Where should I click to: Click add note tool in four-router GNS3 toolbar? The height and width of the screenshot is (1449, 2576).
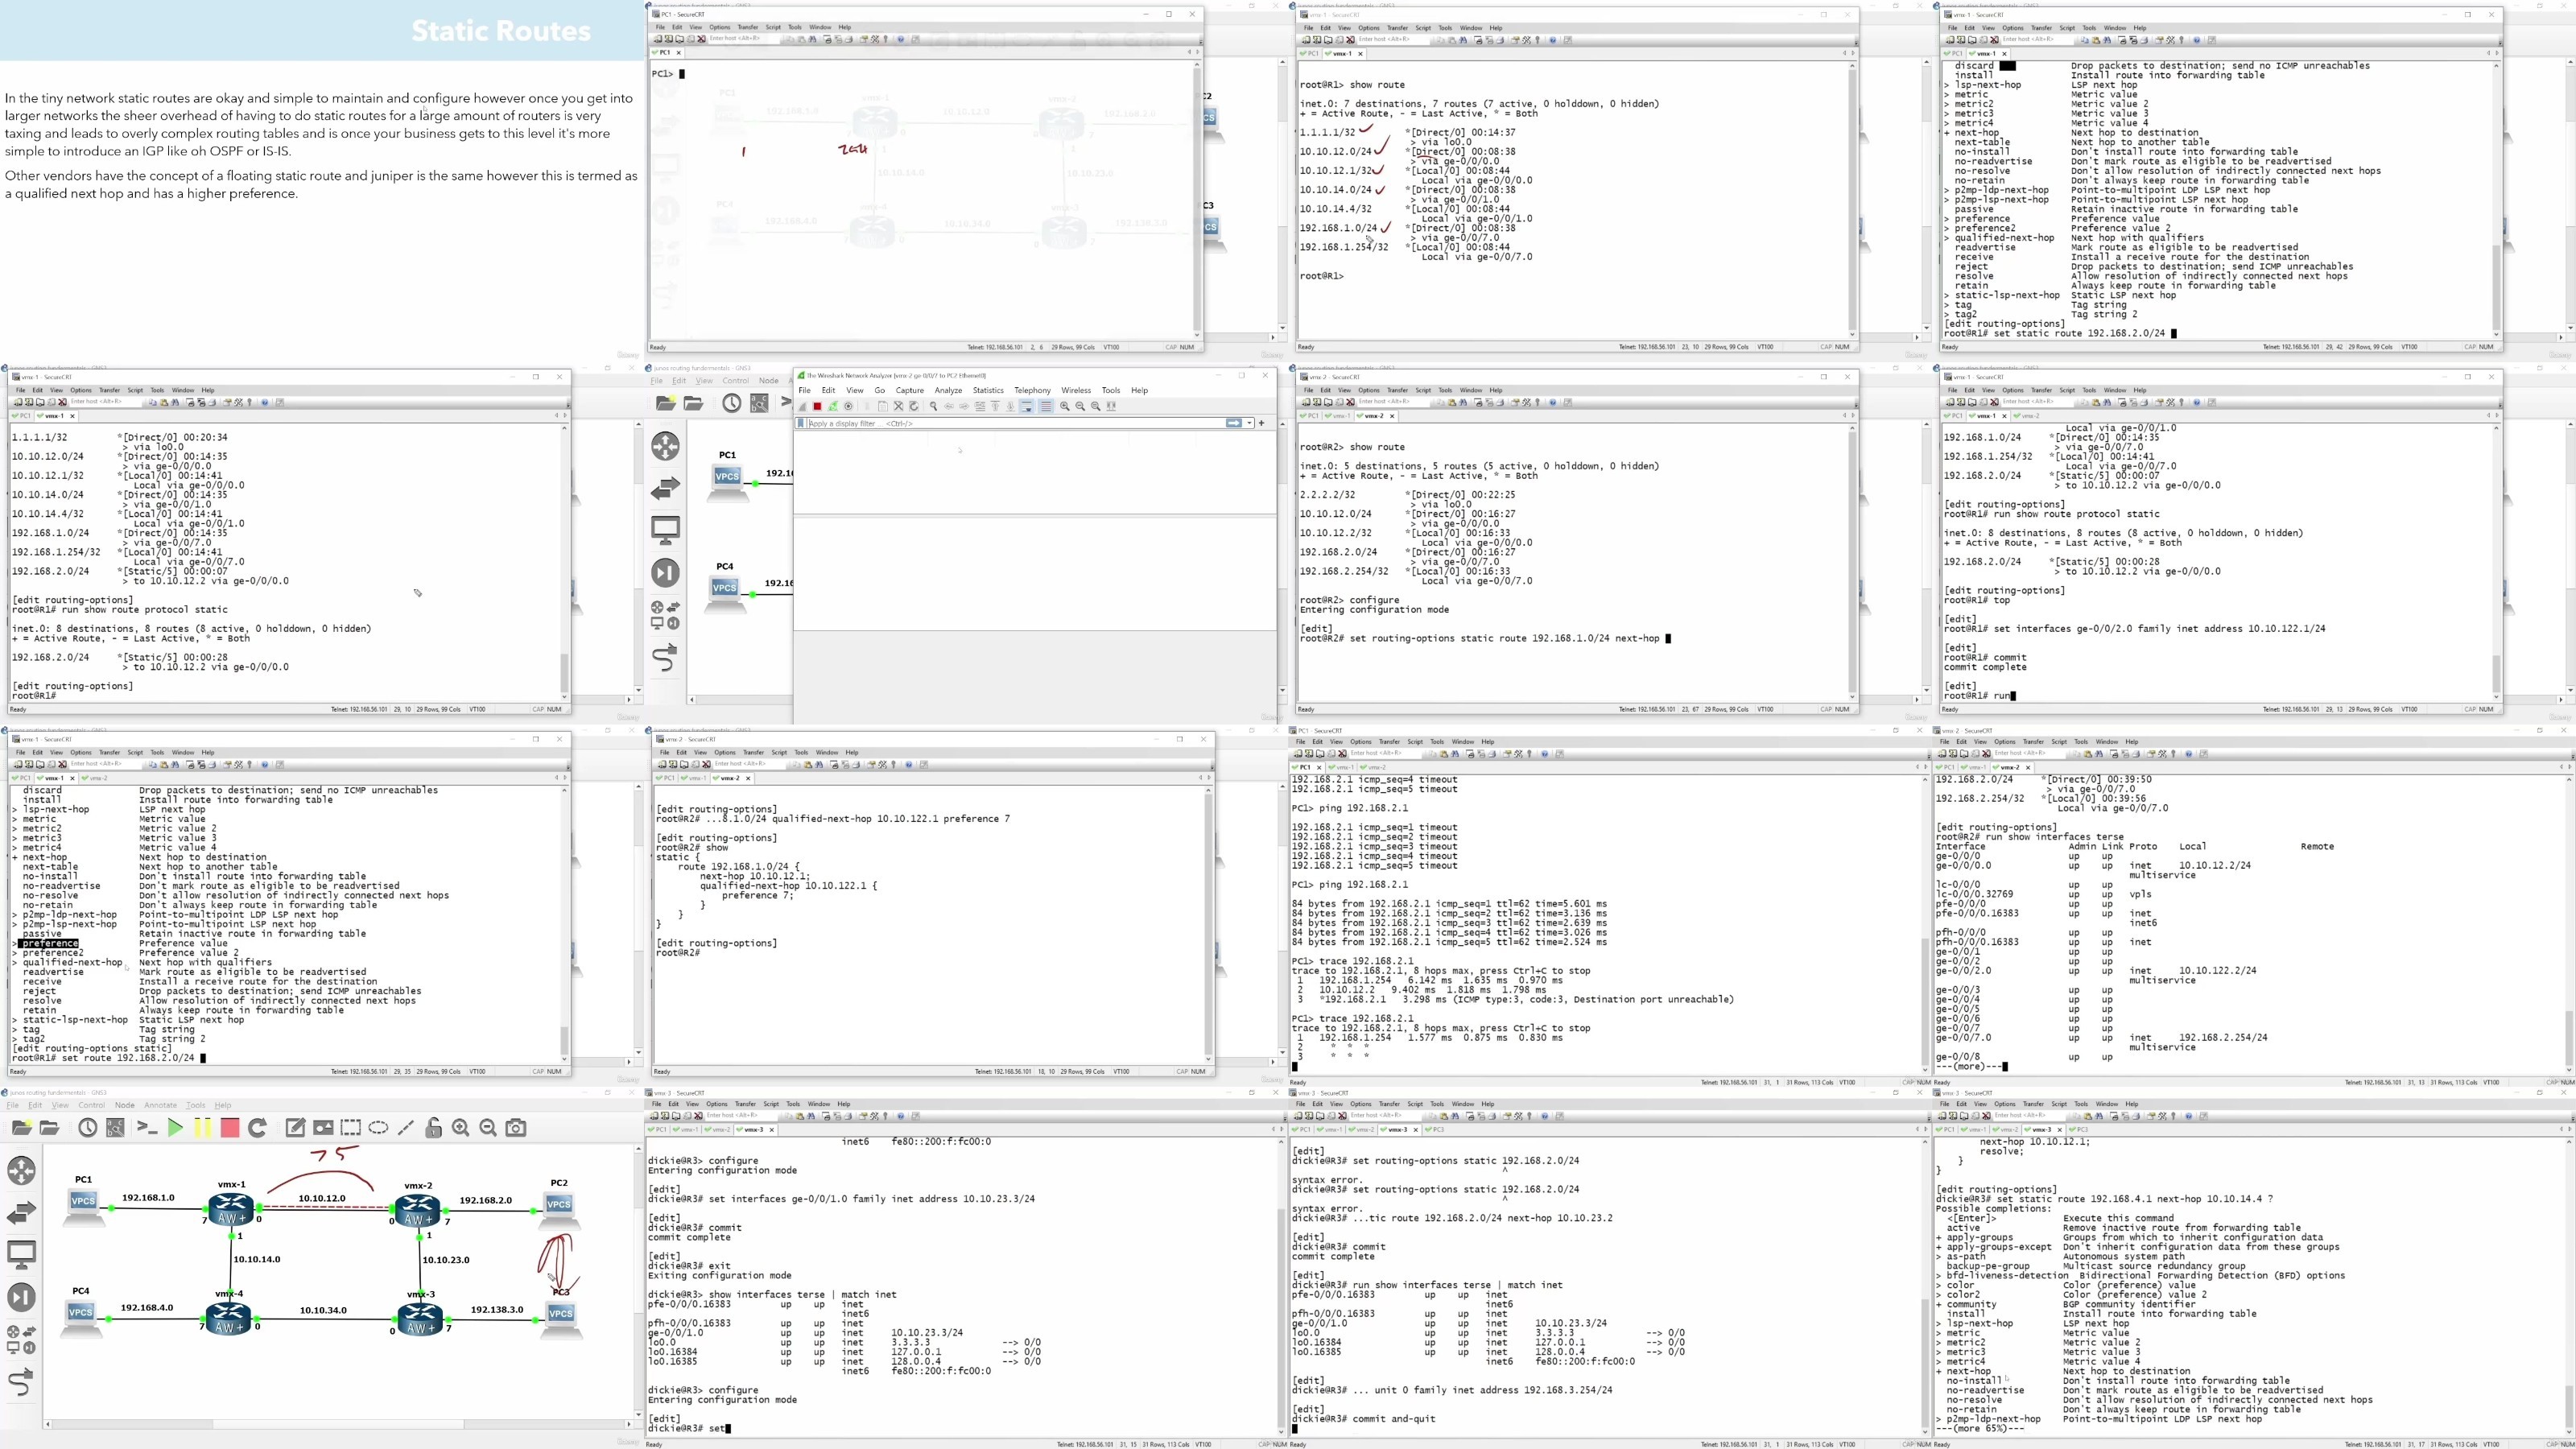pos(295,1128)
